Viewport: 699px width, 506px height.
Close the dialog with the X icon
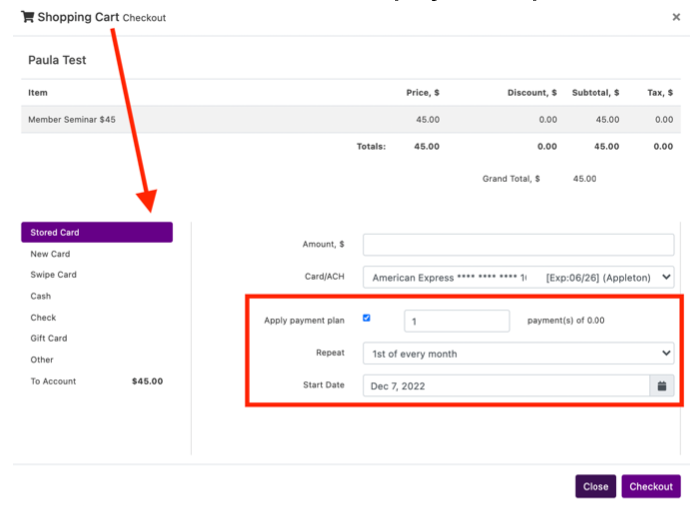pyautogui.click(x=676, y=17)
